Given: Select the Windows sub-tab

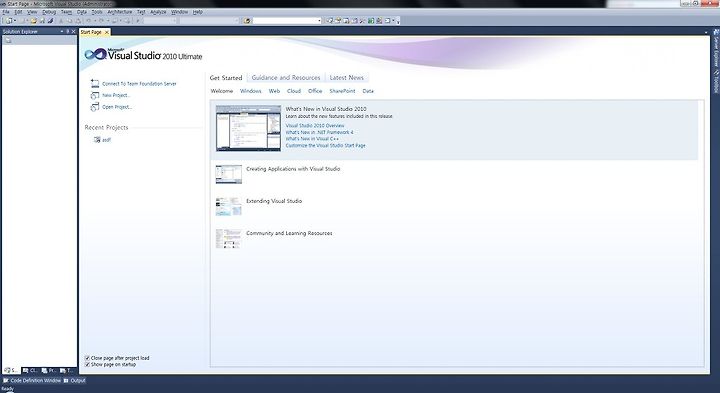Looking at the screenshot, I should pyautogui.click(x=251, y=91).
